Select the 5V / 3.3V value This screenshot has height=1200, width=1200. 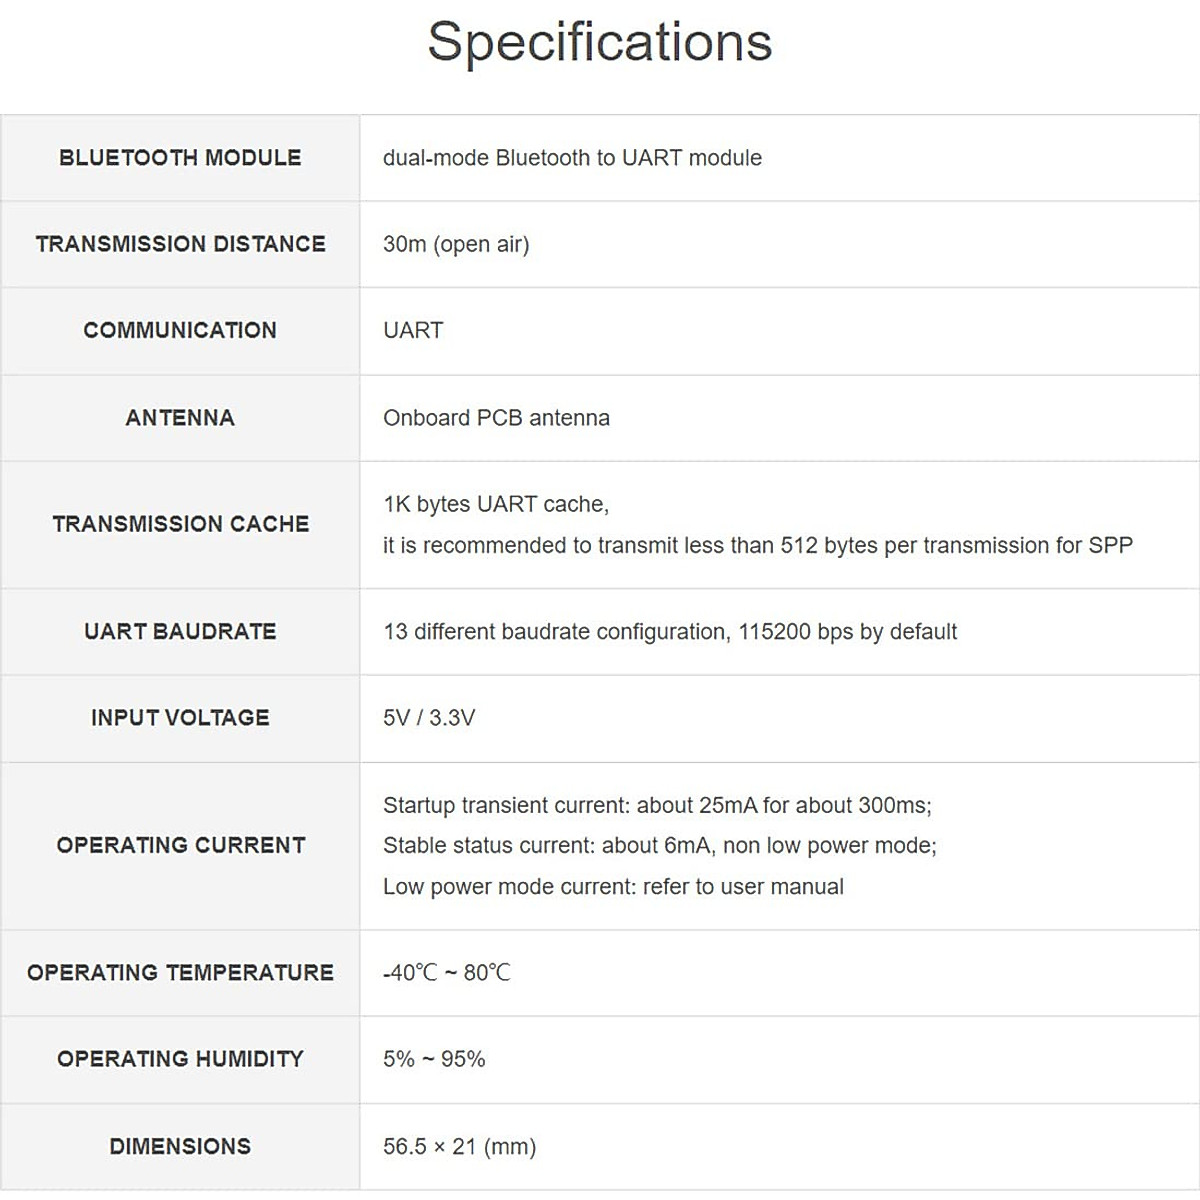429,718
